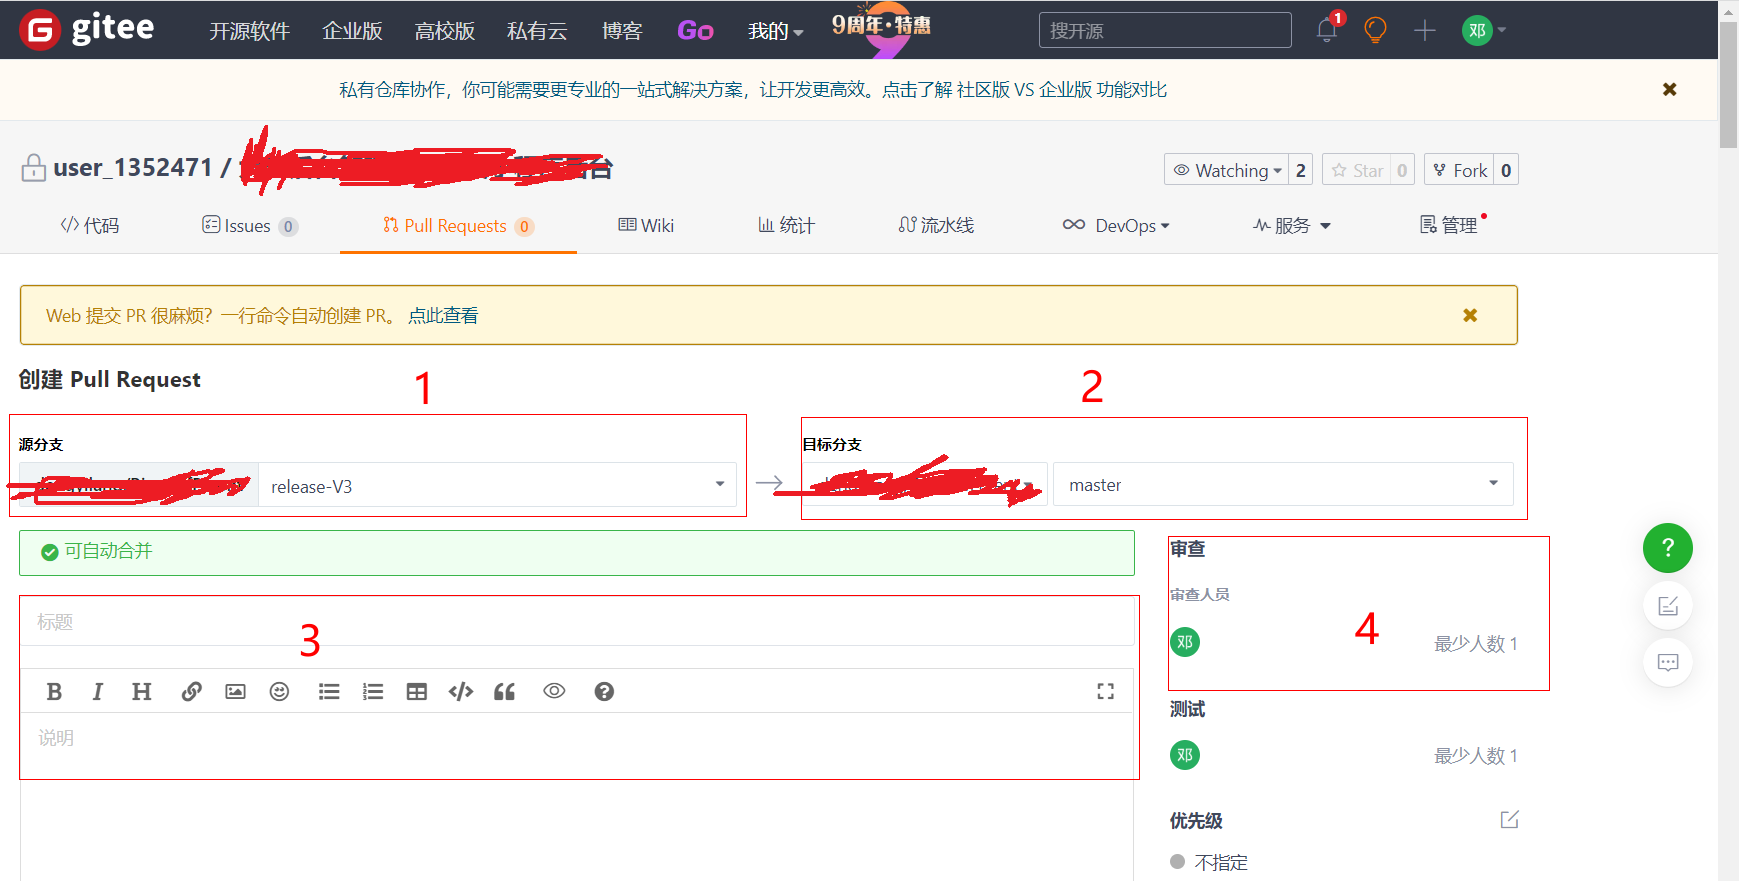Insert a code block
1739x881 pixels.
click(x=461, y=691)
